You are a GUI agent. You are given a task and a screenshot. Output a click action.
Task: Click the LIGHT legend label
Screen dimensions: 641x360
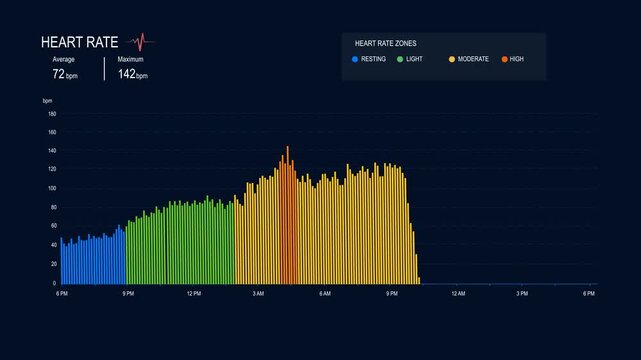[414, 59]
